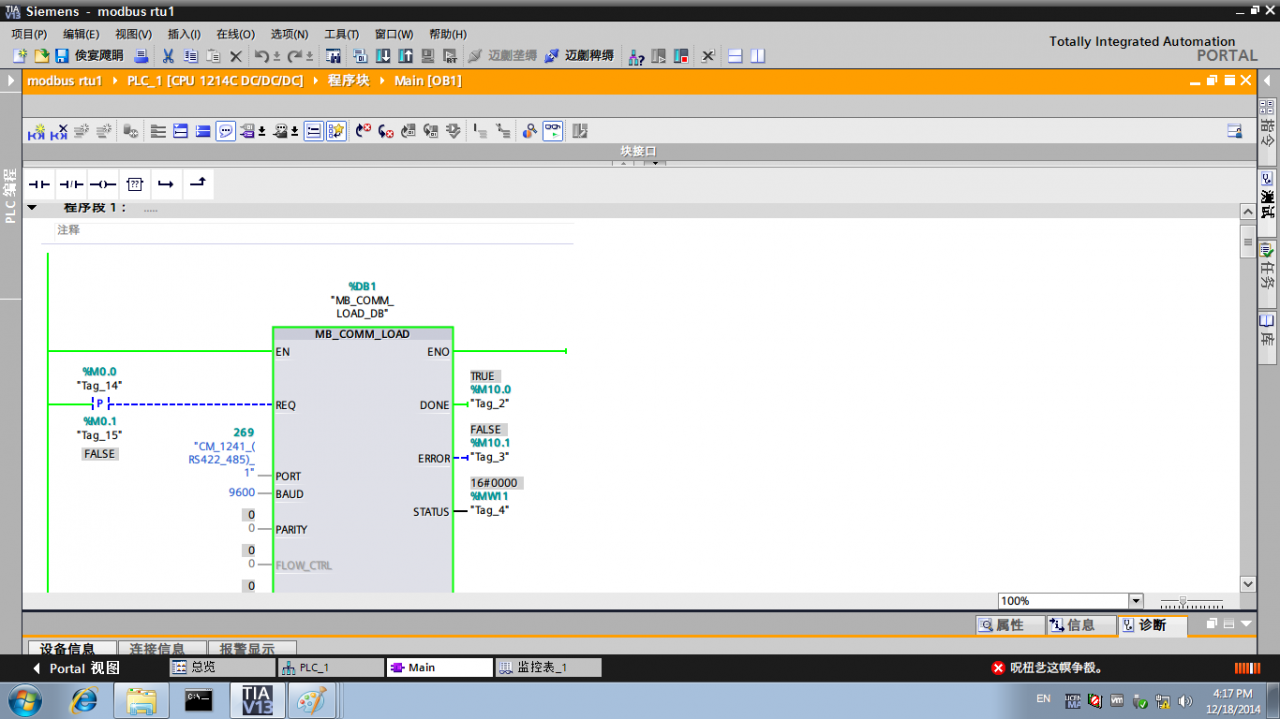Toggle monitoring on/off with glasses icon

[553, 131]
